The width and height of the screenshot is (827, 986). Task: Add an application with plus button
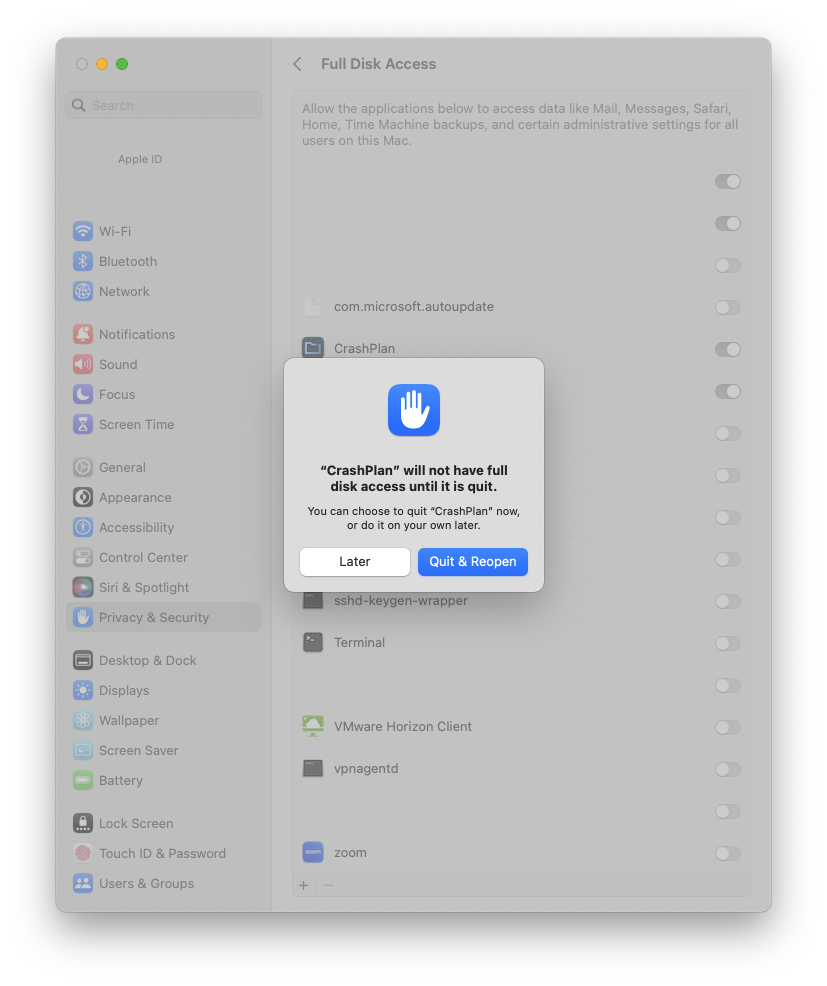tap(304, 885)
